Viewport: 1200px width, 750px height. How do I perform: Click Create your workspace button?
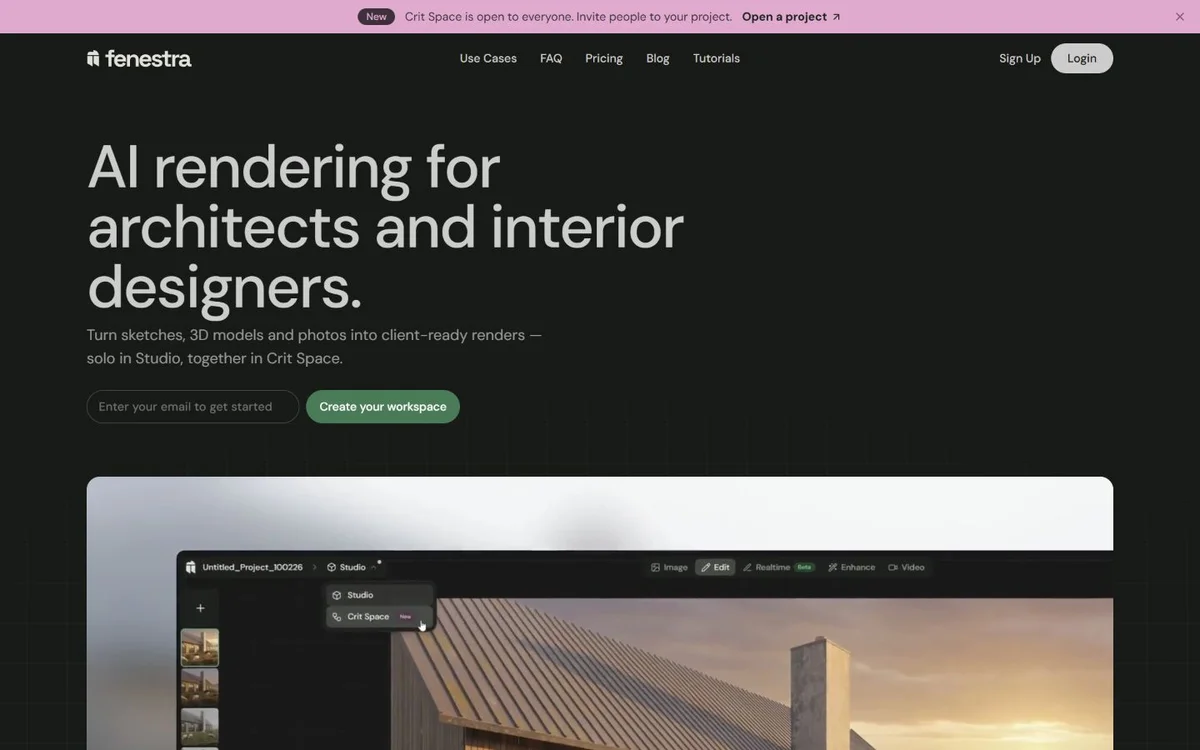[383, 407]
